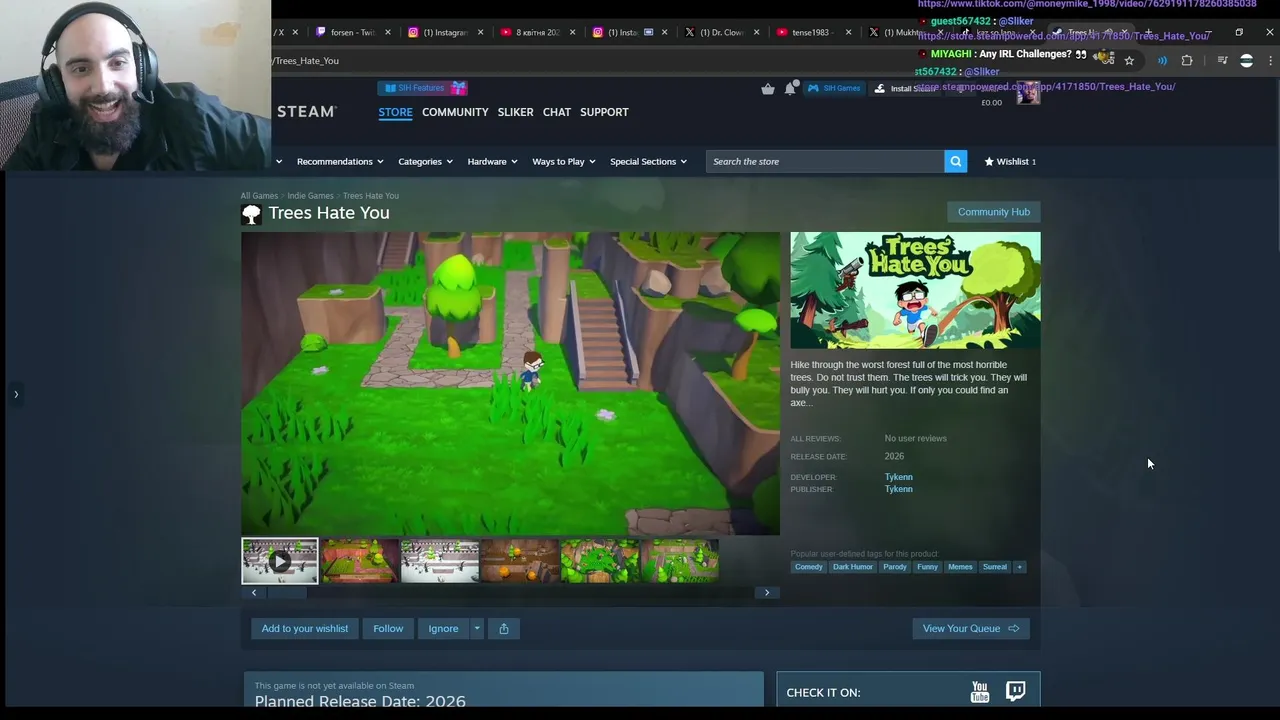Click the thumbnail strip scroll handle

click(x=287, y=593)
